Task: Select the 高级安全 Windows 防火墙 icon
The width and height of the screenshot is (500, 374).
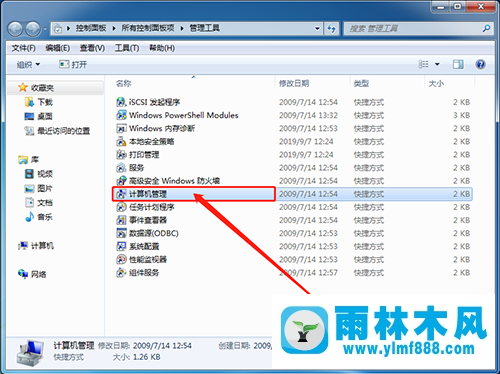Action: click(x=121, y=181)
